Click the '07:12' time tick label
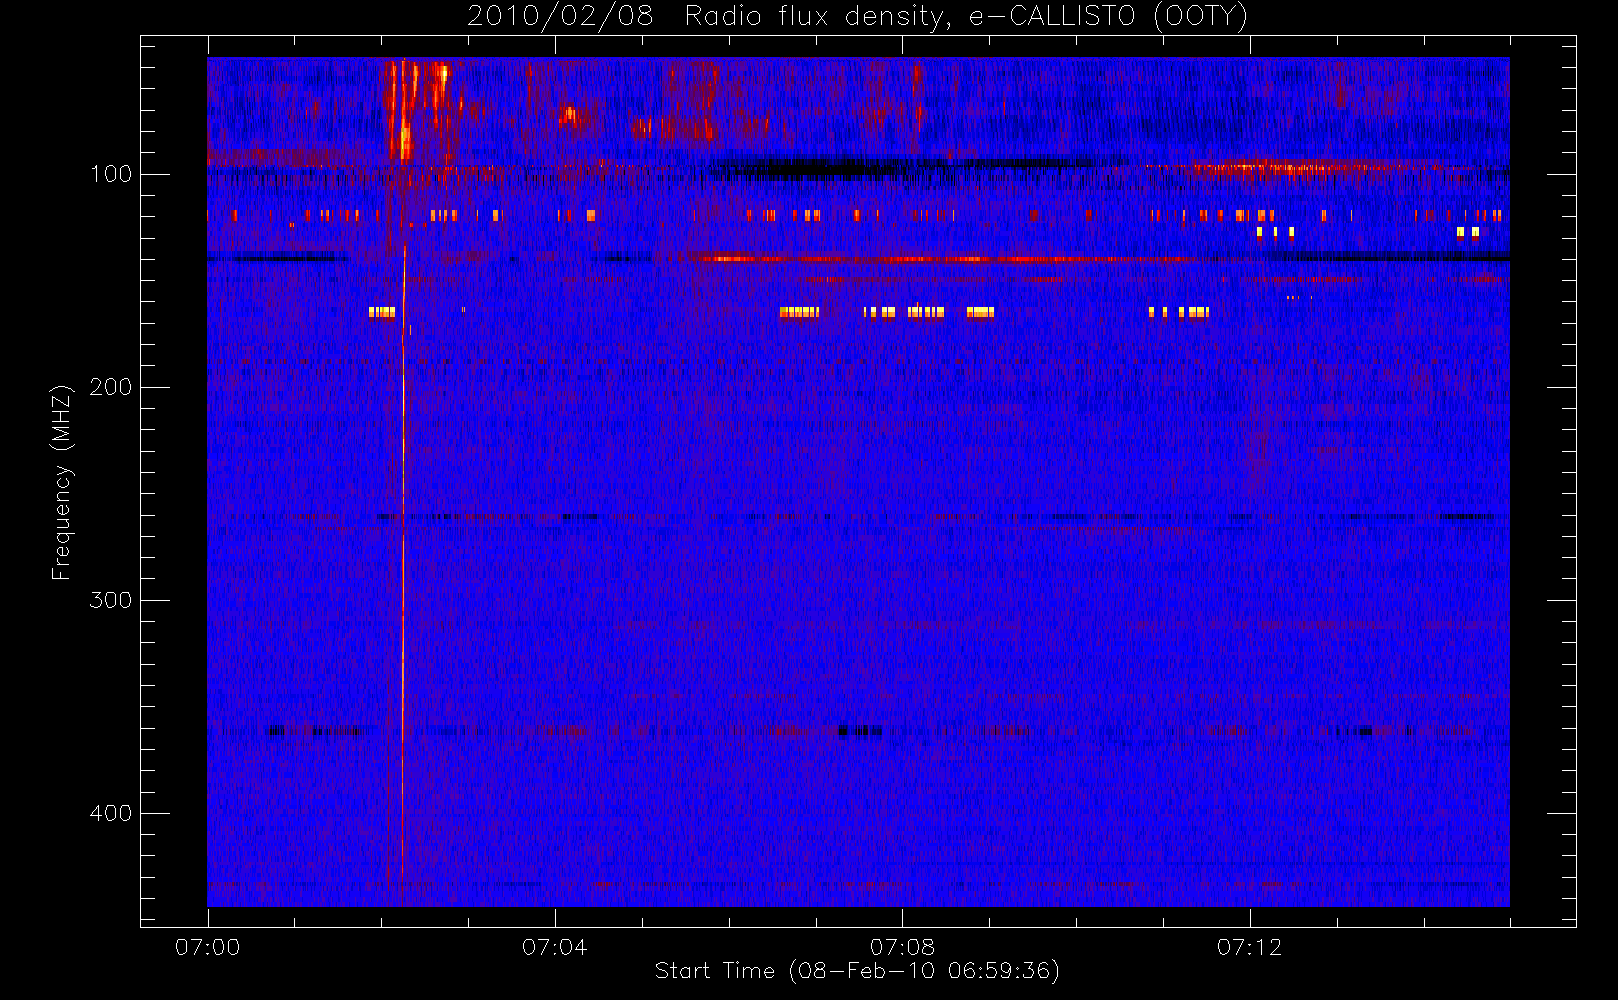1618x1000 pixels. point(1249,947)
